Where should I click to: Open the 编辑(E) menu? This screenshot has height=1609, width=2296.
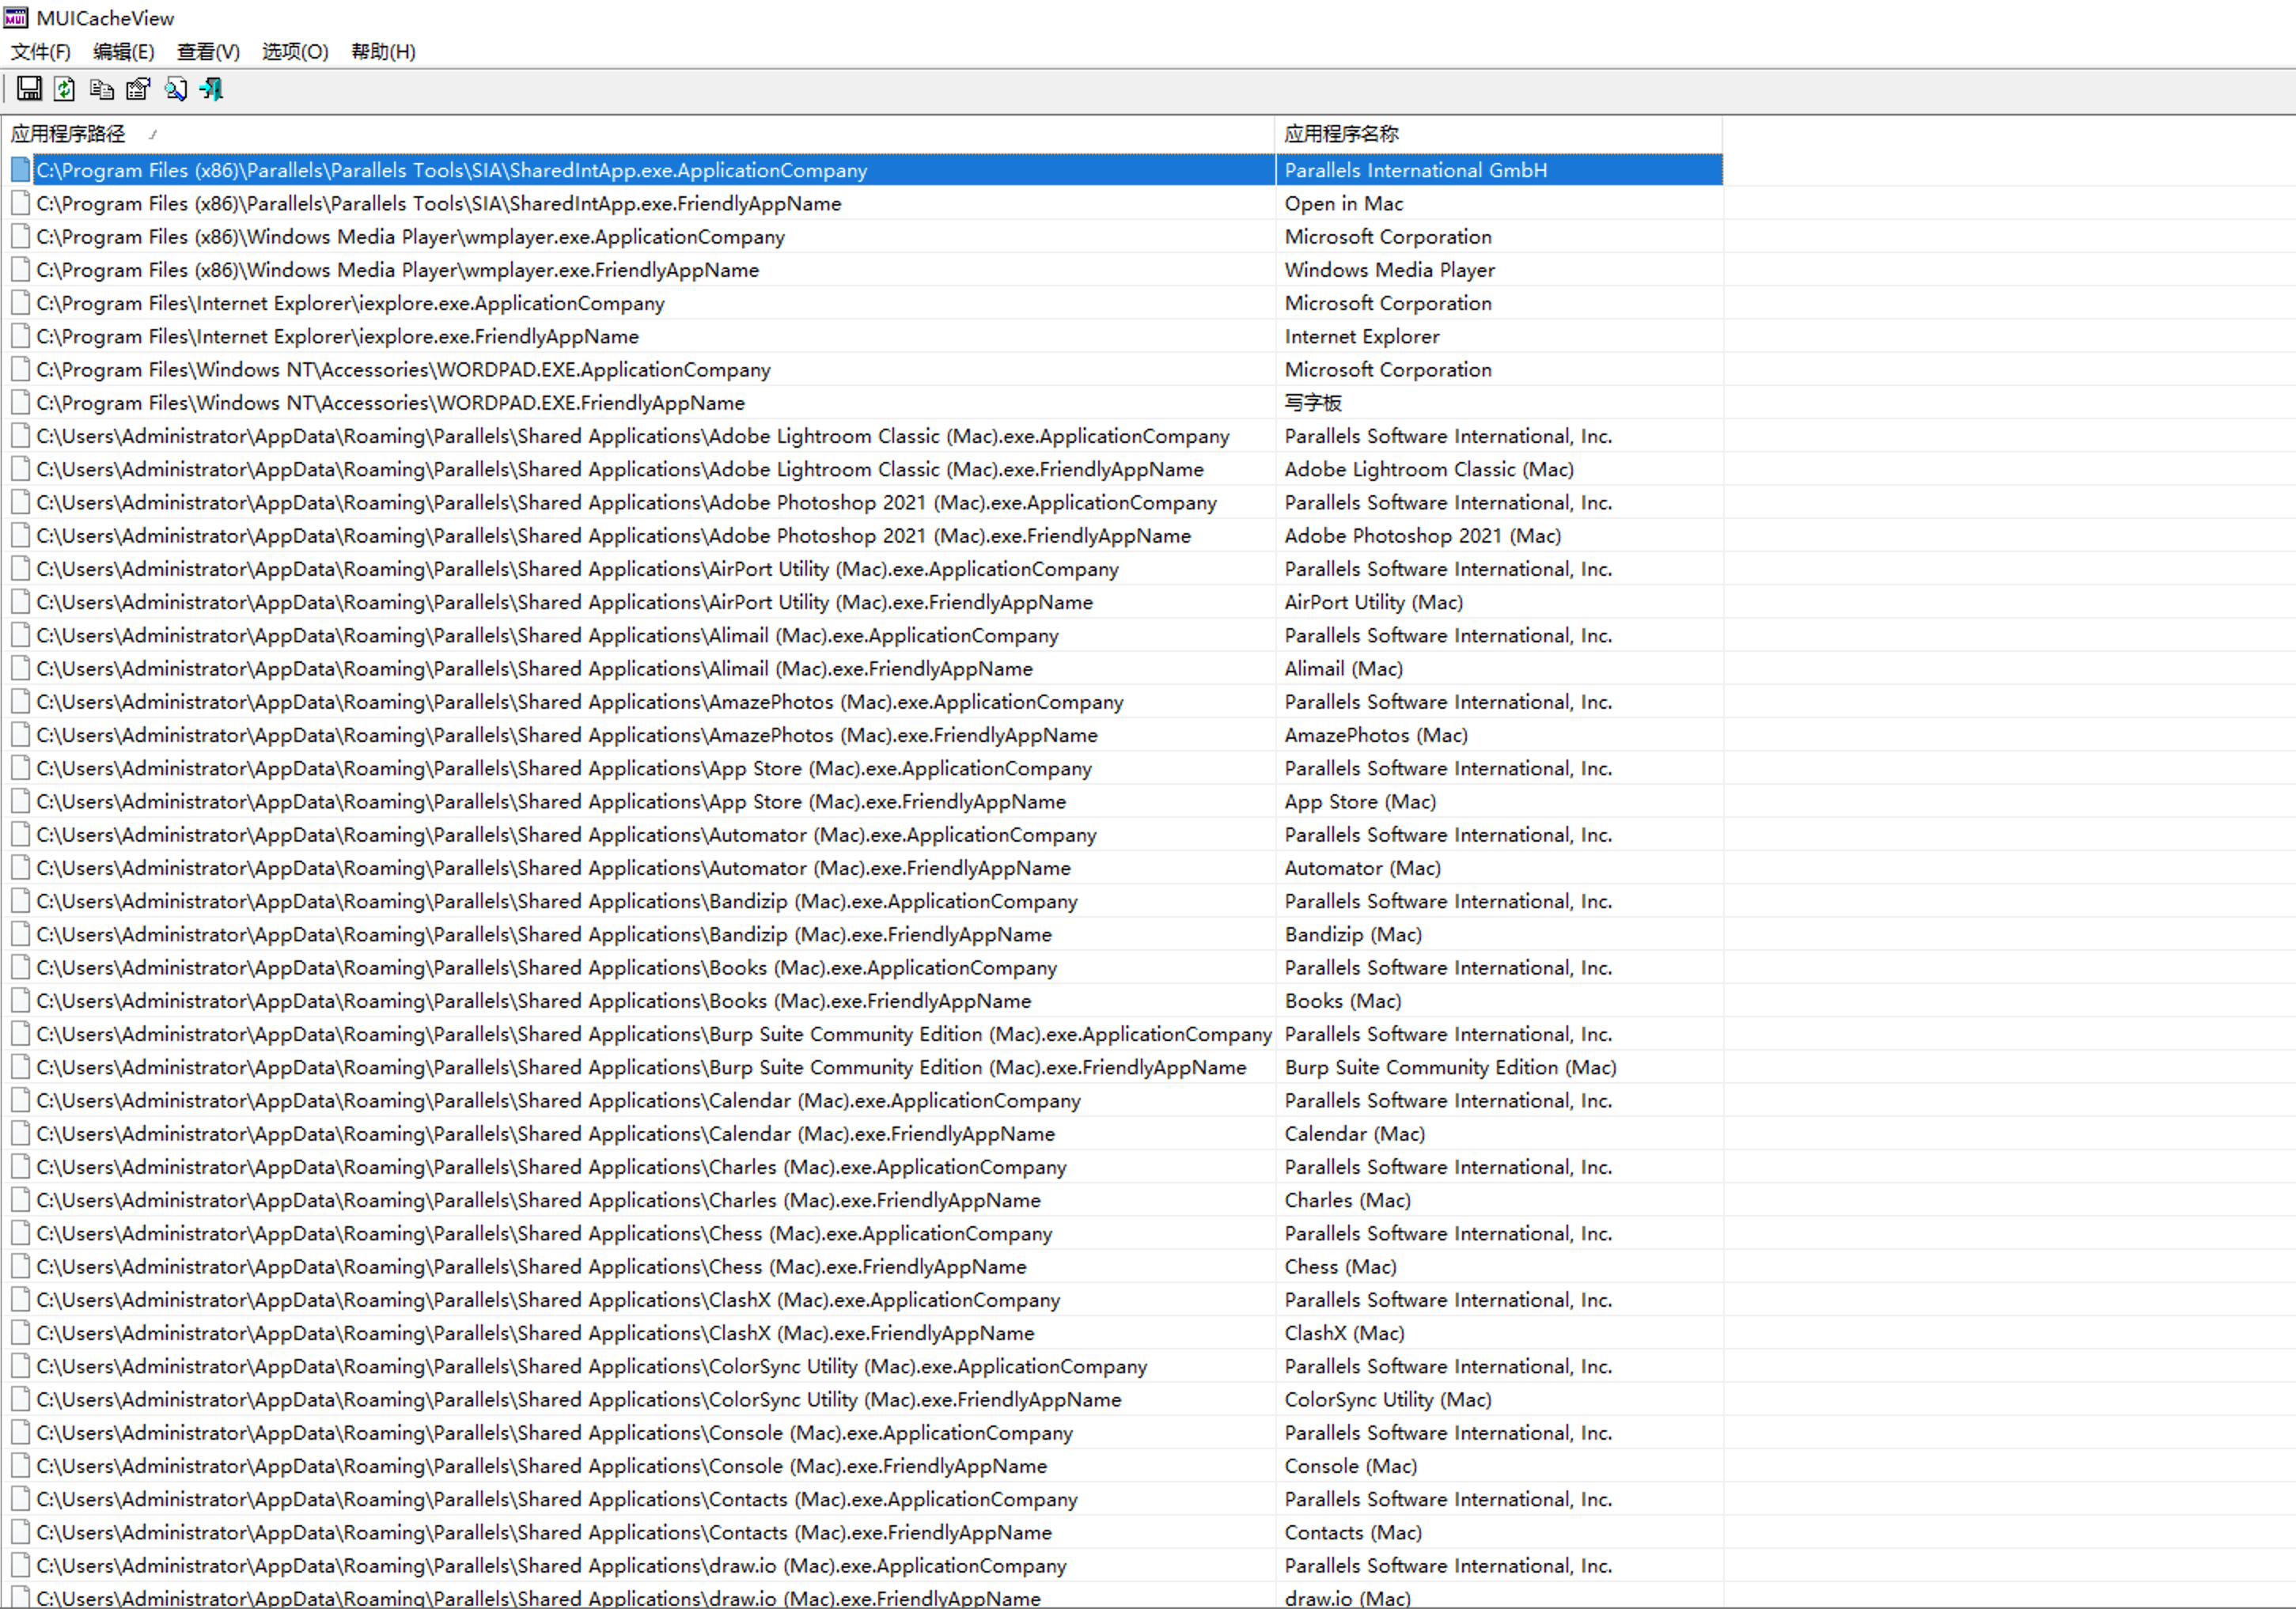[123, 52]
